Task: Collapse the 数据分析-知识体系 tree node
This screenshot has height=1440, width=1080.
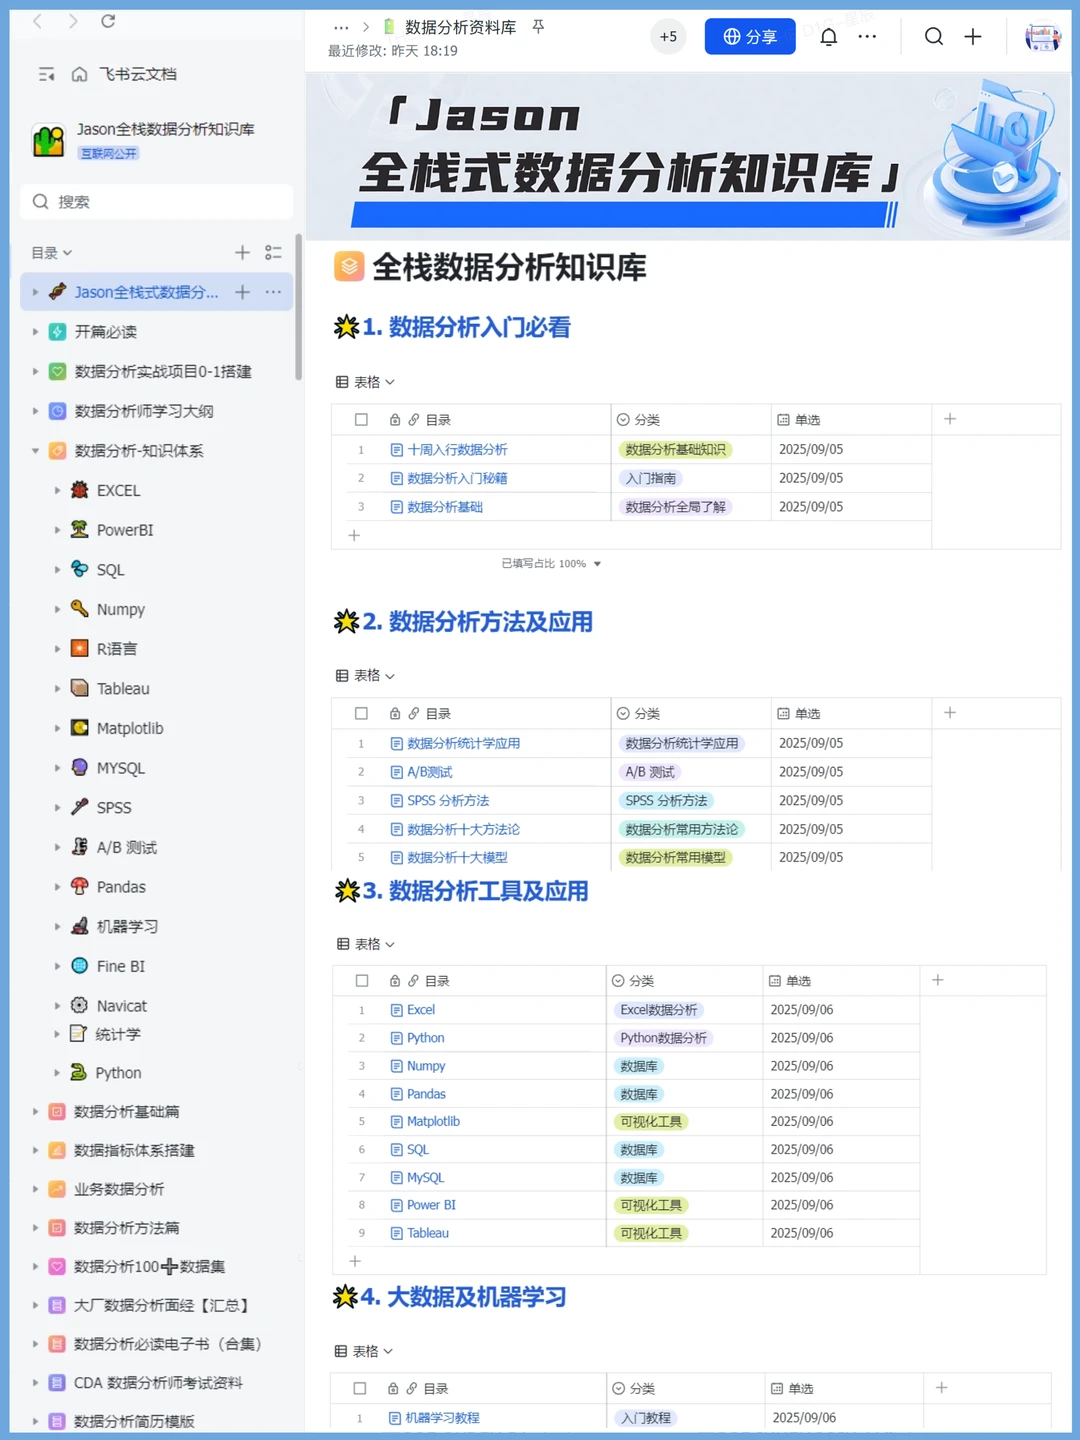Action: 35,451
